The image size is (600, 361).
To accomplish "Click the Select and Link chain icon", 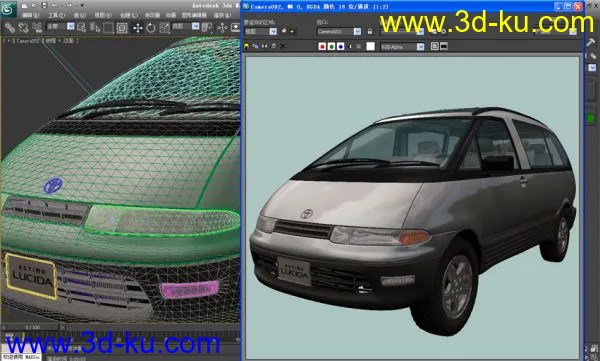I will point(10,28).
